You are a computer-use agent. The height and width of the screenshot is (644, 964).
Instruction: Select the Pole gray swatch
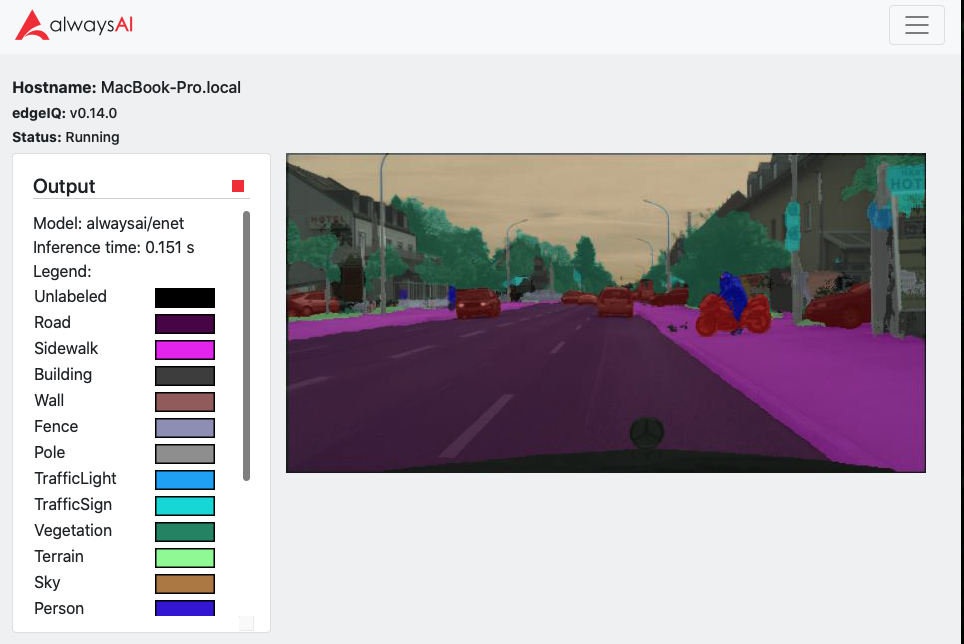(x=184, y=454)
